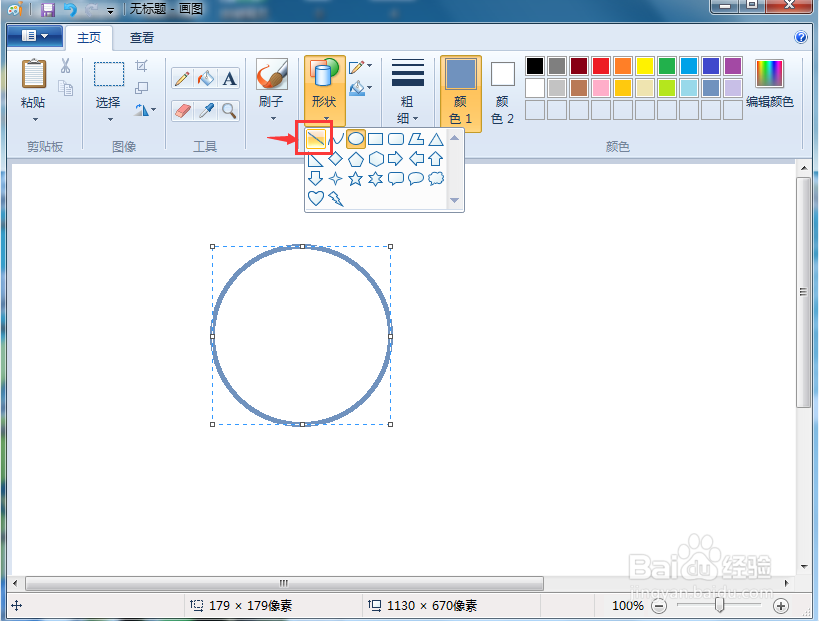Select the lightning bolt shape
The image size is (819, 621).
point(336,198)
